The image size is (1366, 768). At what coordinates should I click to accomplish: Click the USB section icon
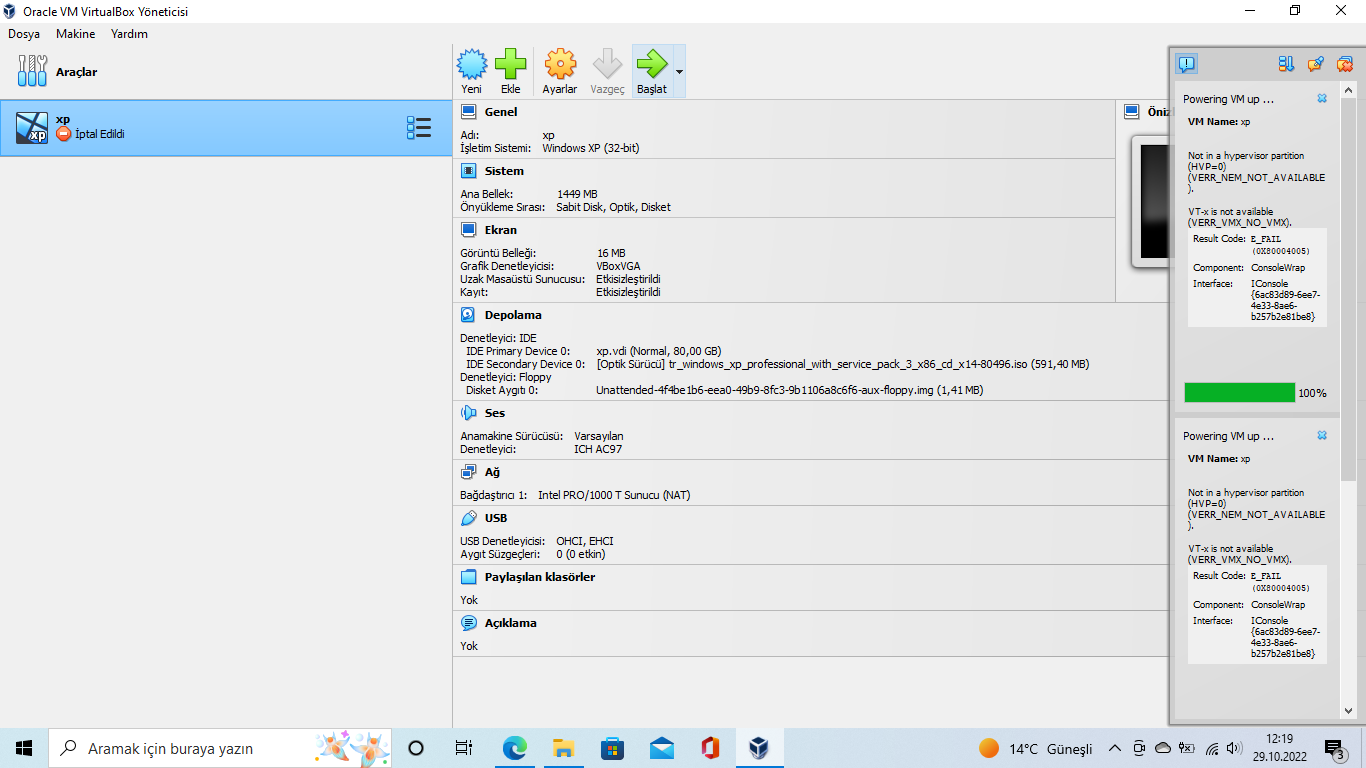pos(469,518)
